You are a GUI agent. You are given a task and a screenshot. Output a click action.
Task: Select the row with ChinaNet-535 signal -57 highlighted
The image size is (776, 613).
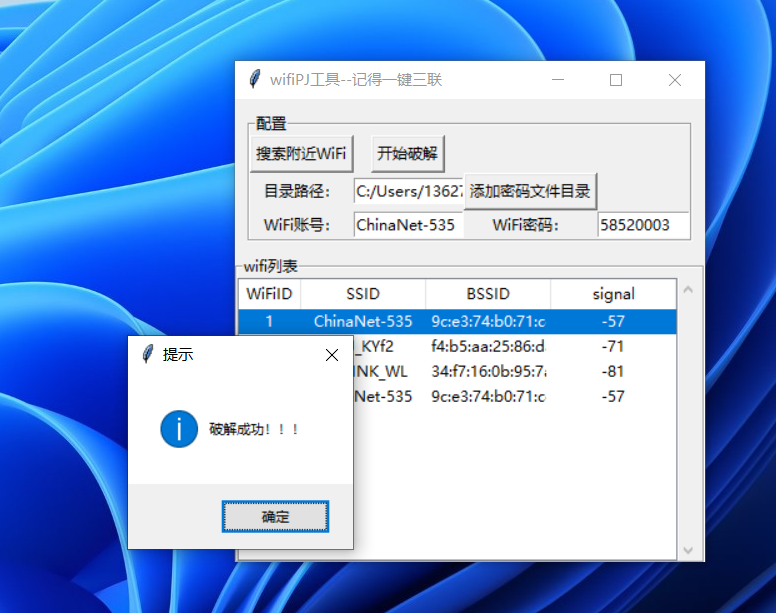click(x=457, y=322)
